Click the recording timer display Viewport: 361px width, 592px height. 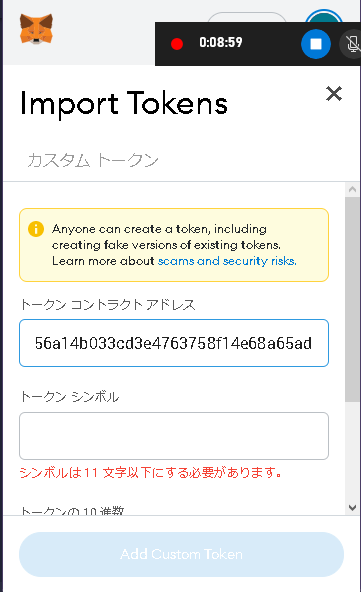[221, 42]
